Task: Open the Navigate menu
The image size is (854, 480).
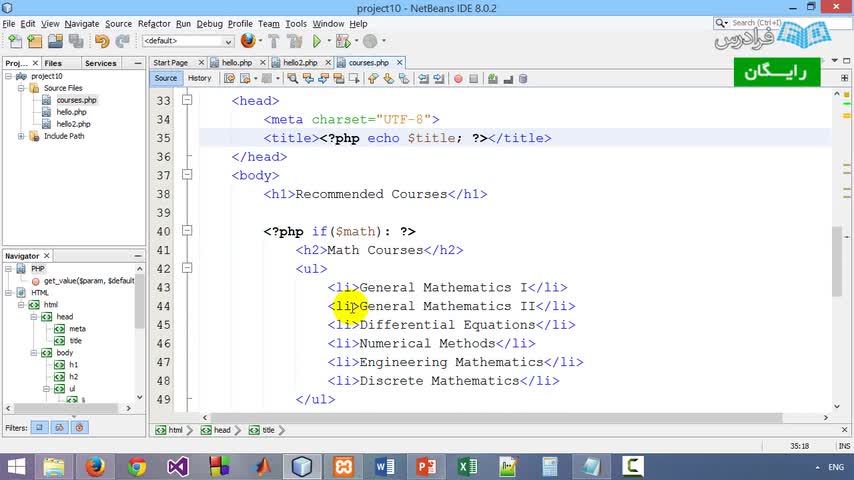Action: [x=82, y=23]
